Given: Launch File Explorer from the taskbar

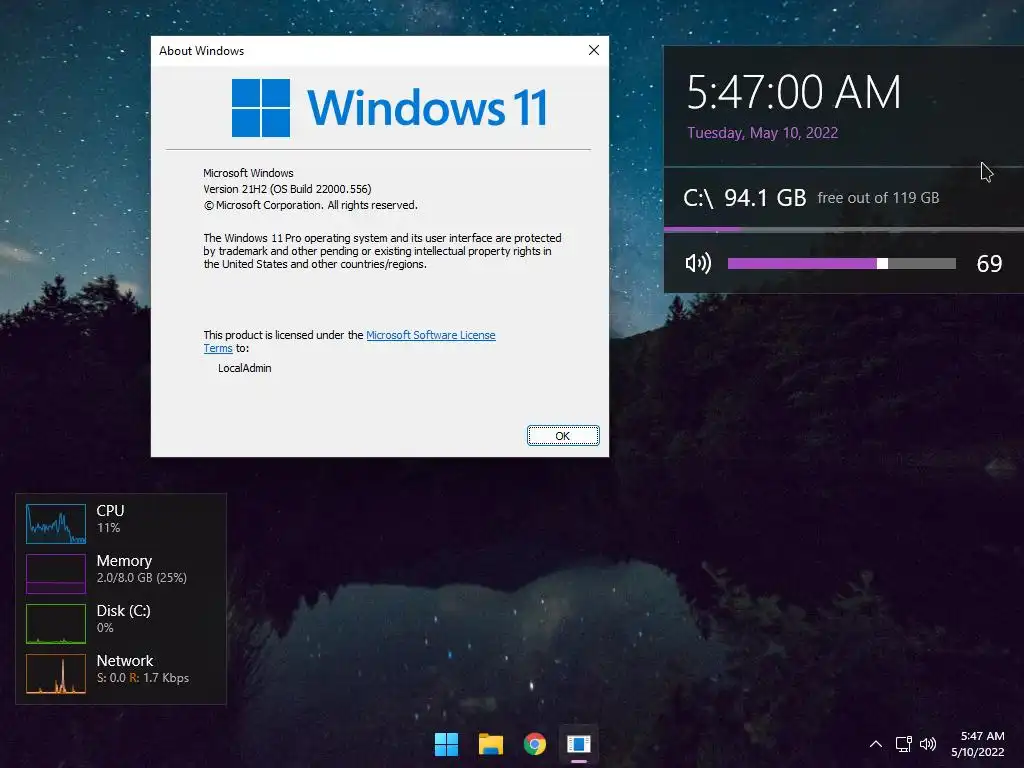Looking at the screenshot, I should click(x=490, y=744).
